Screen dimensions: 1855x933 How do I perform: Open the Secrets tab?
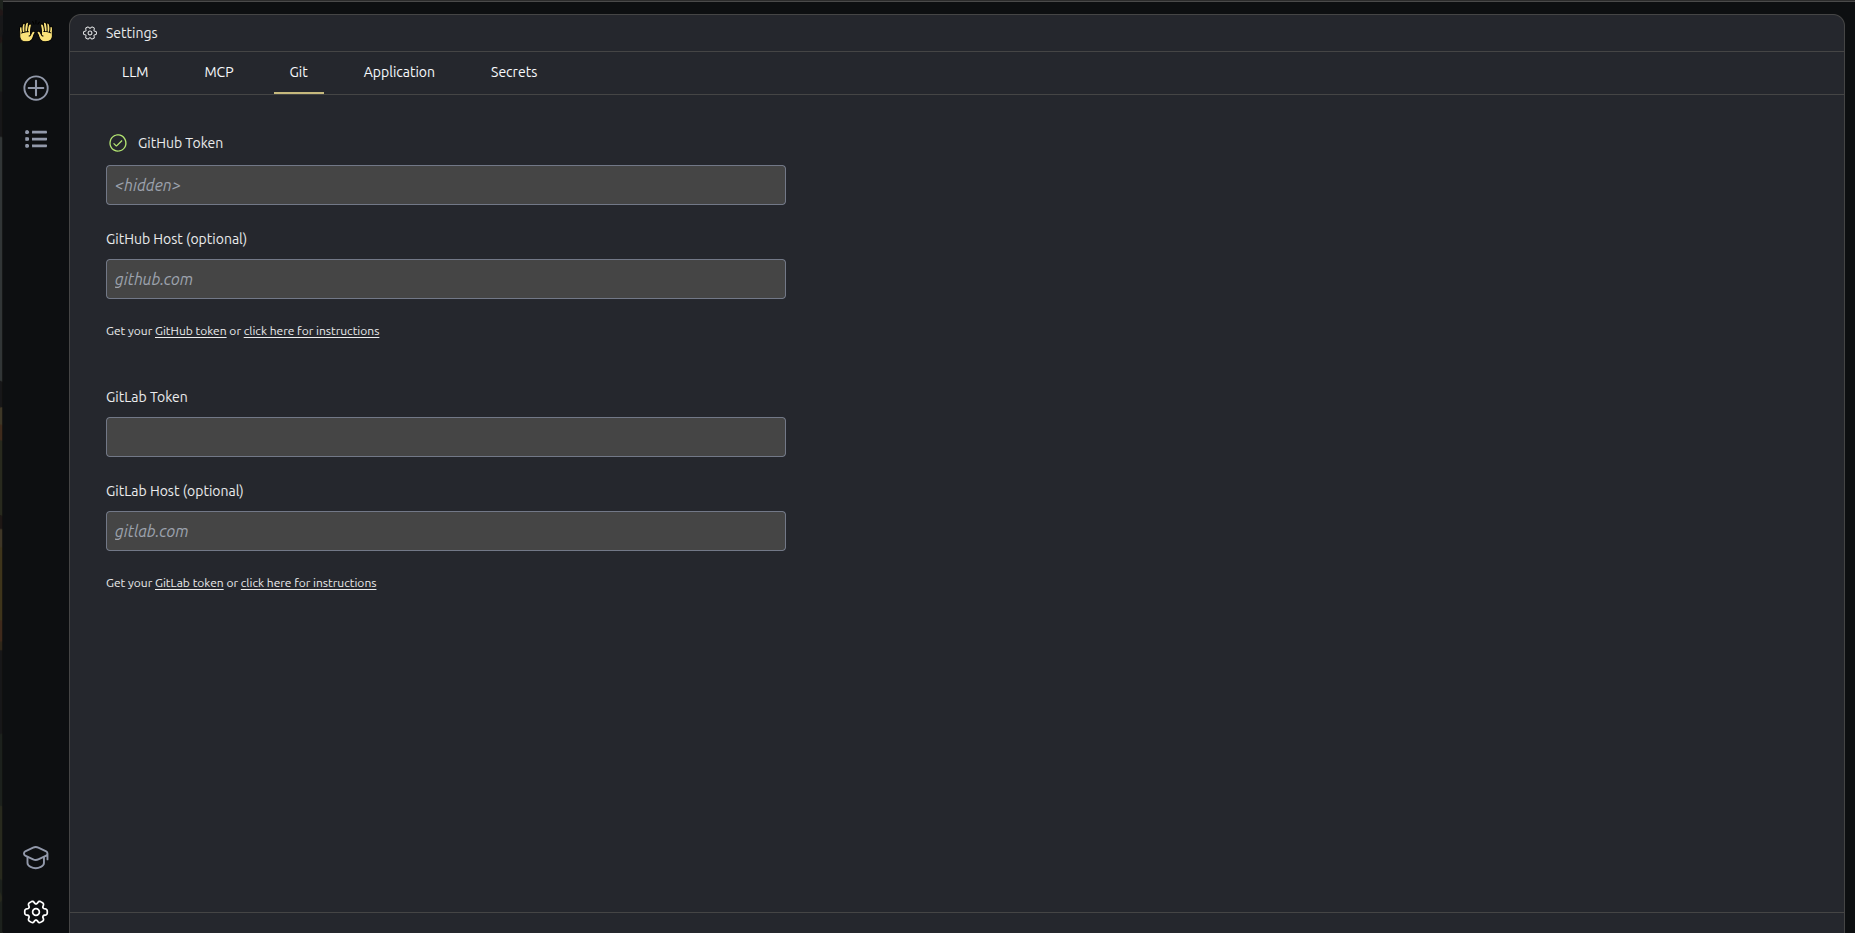tap(513, 72)
